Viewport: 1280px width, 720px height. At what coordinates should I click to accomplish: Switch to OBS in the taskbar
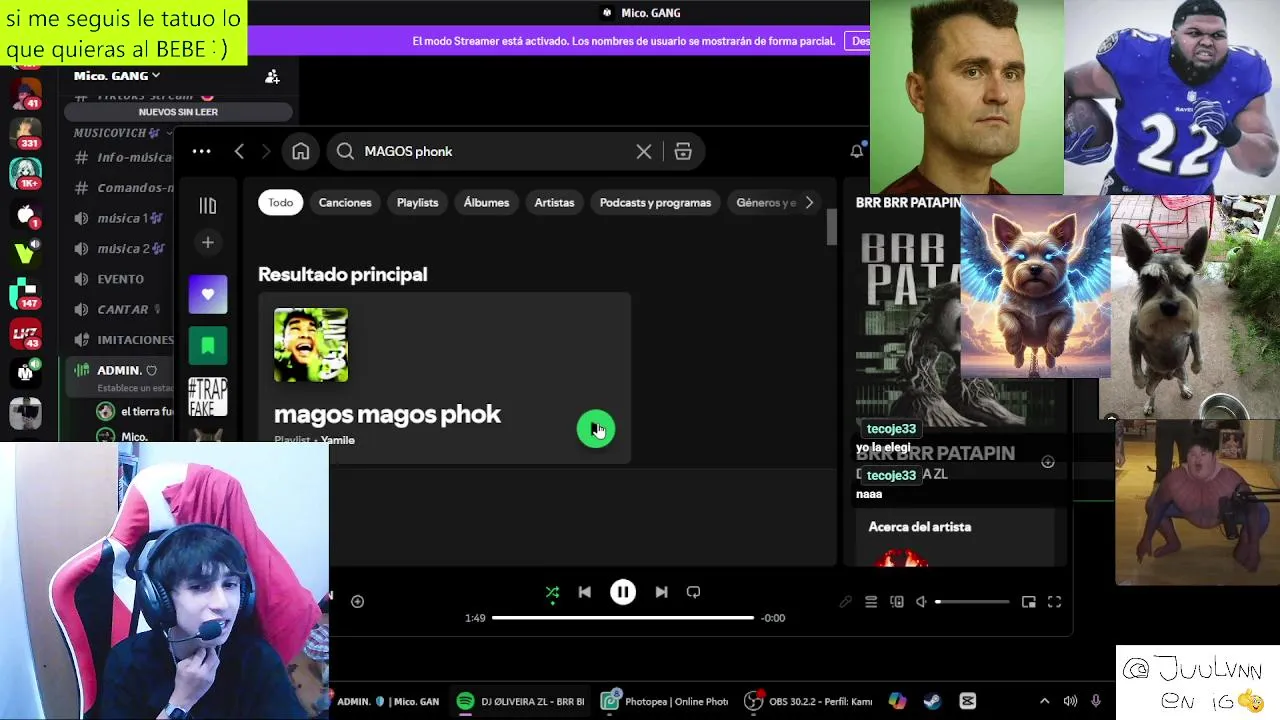click(808, 701)
